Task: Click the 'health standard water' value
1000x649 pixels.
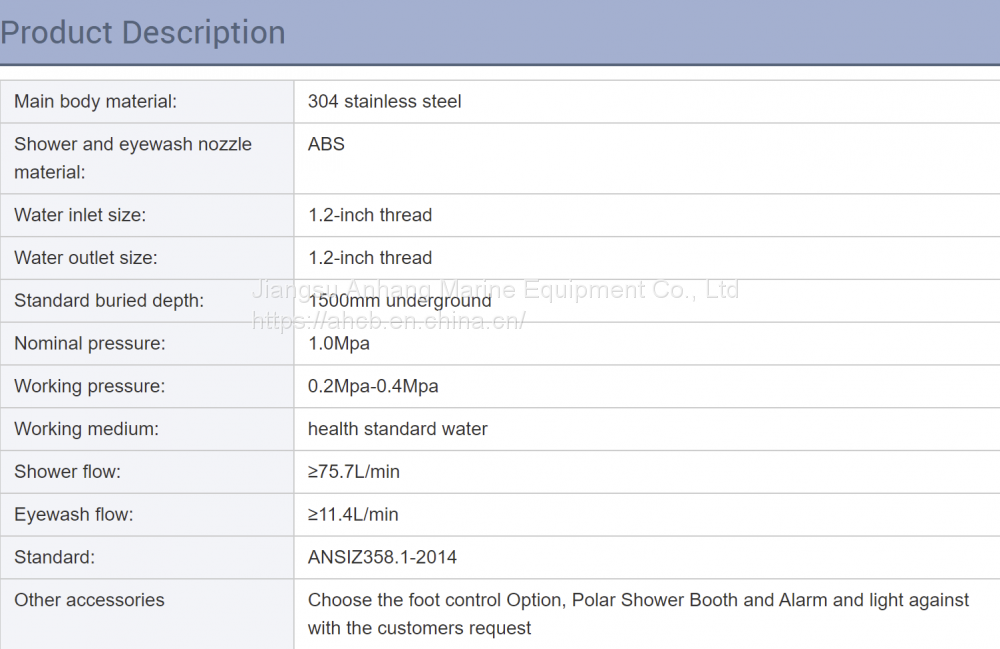Action: (397, 429)
